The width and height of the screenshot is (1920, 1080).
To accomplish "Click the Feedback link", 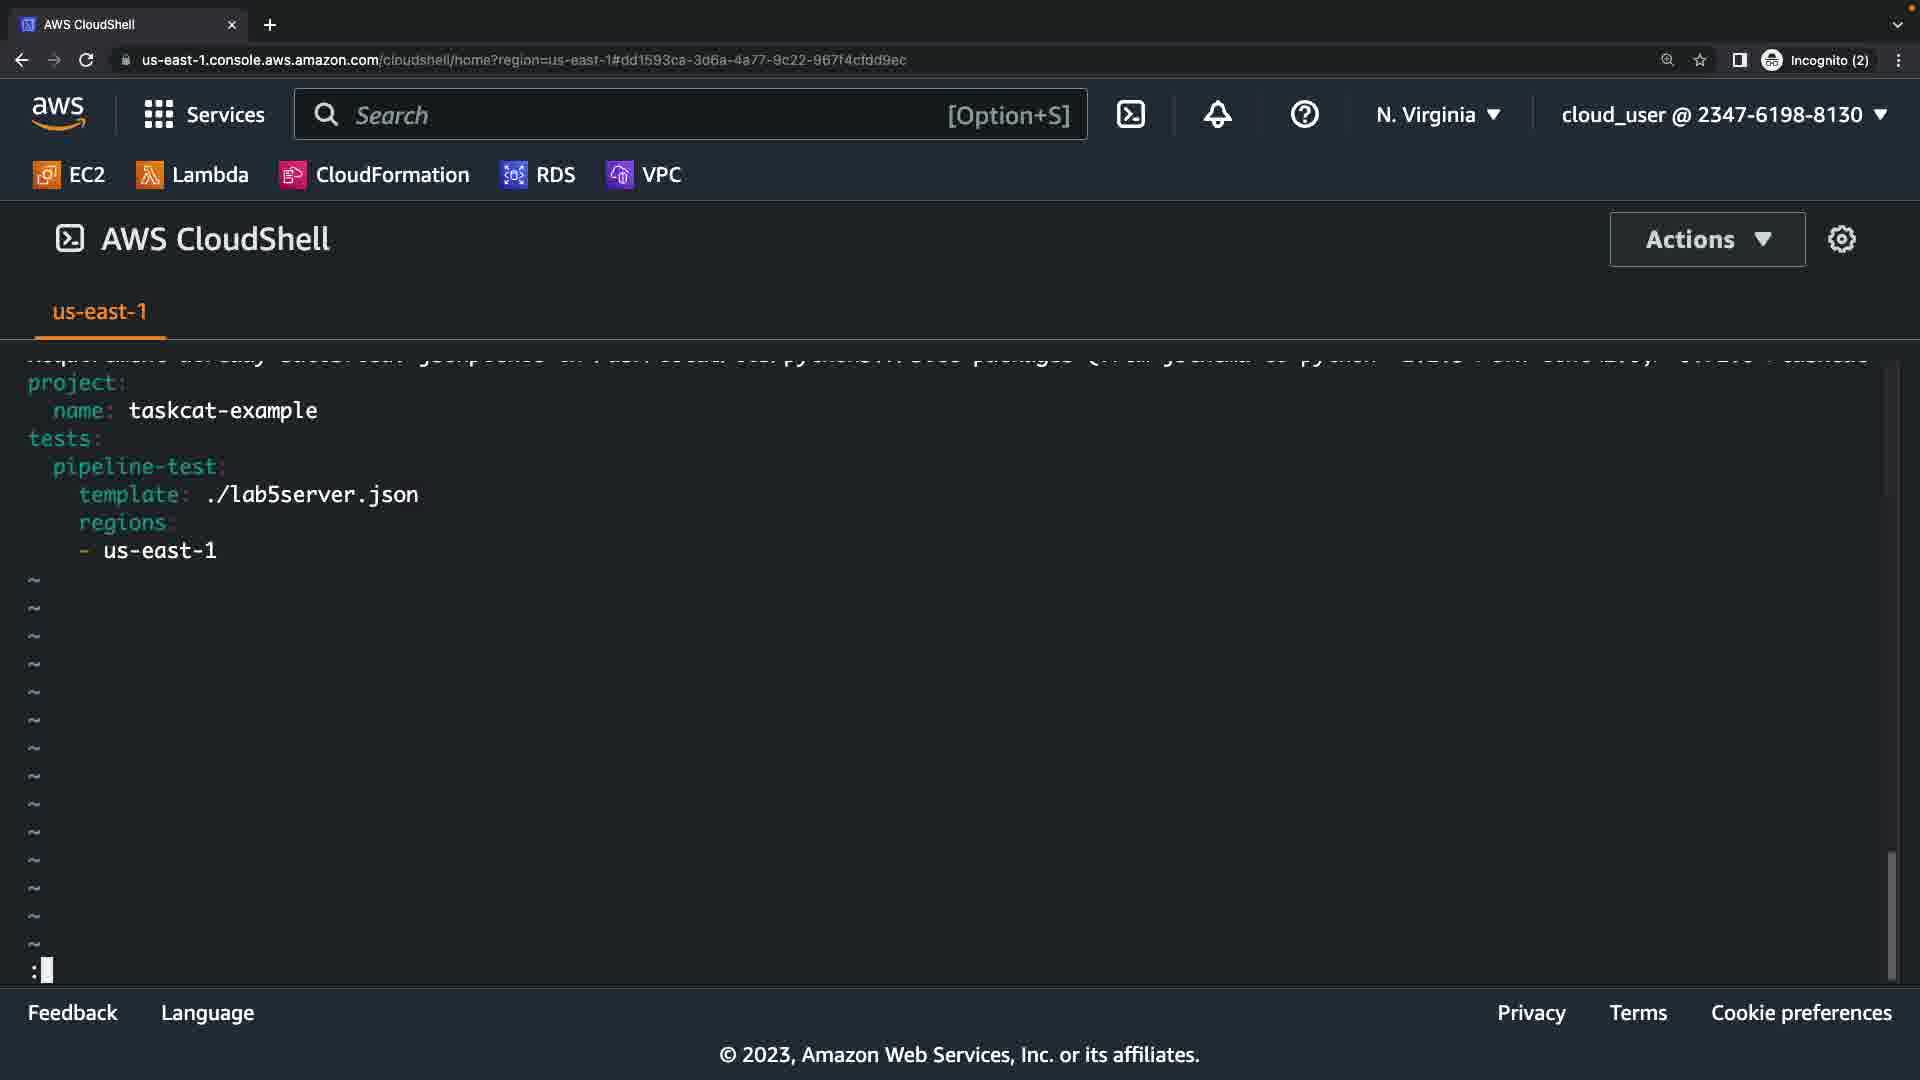I will [x=72, y=1013].
